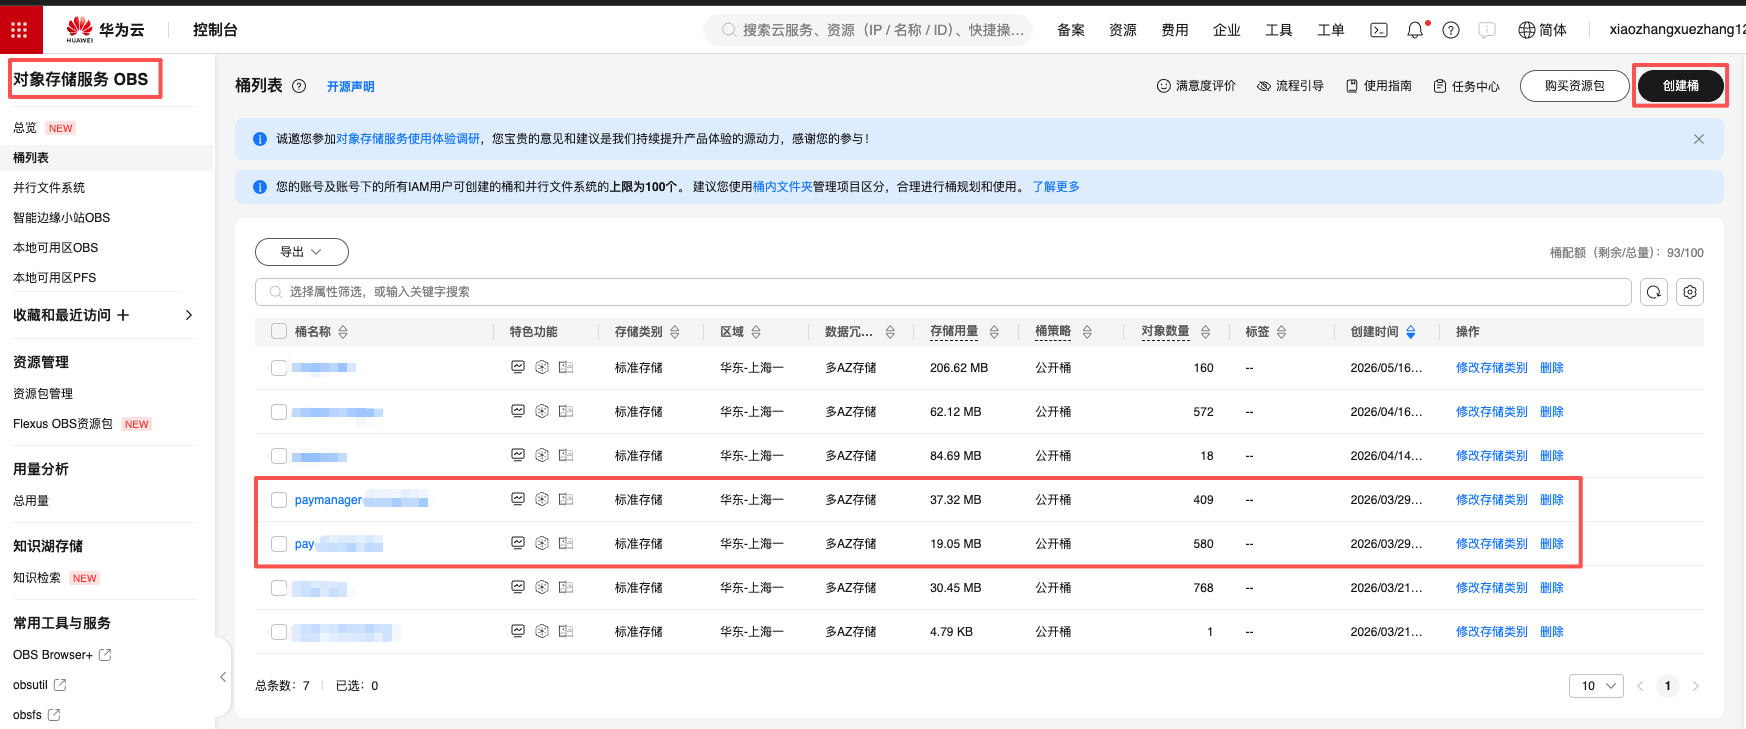Sort by 创建时间 column

pyautogui.click(x=1411, y=332)
